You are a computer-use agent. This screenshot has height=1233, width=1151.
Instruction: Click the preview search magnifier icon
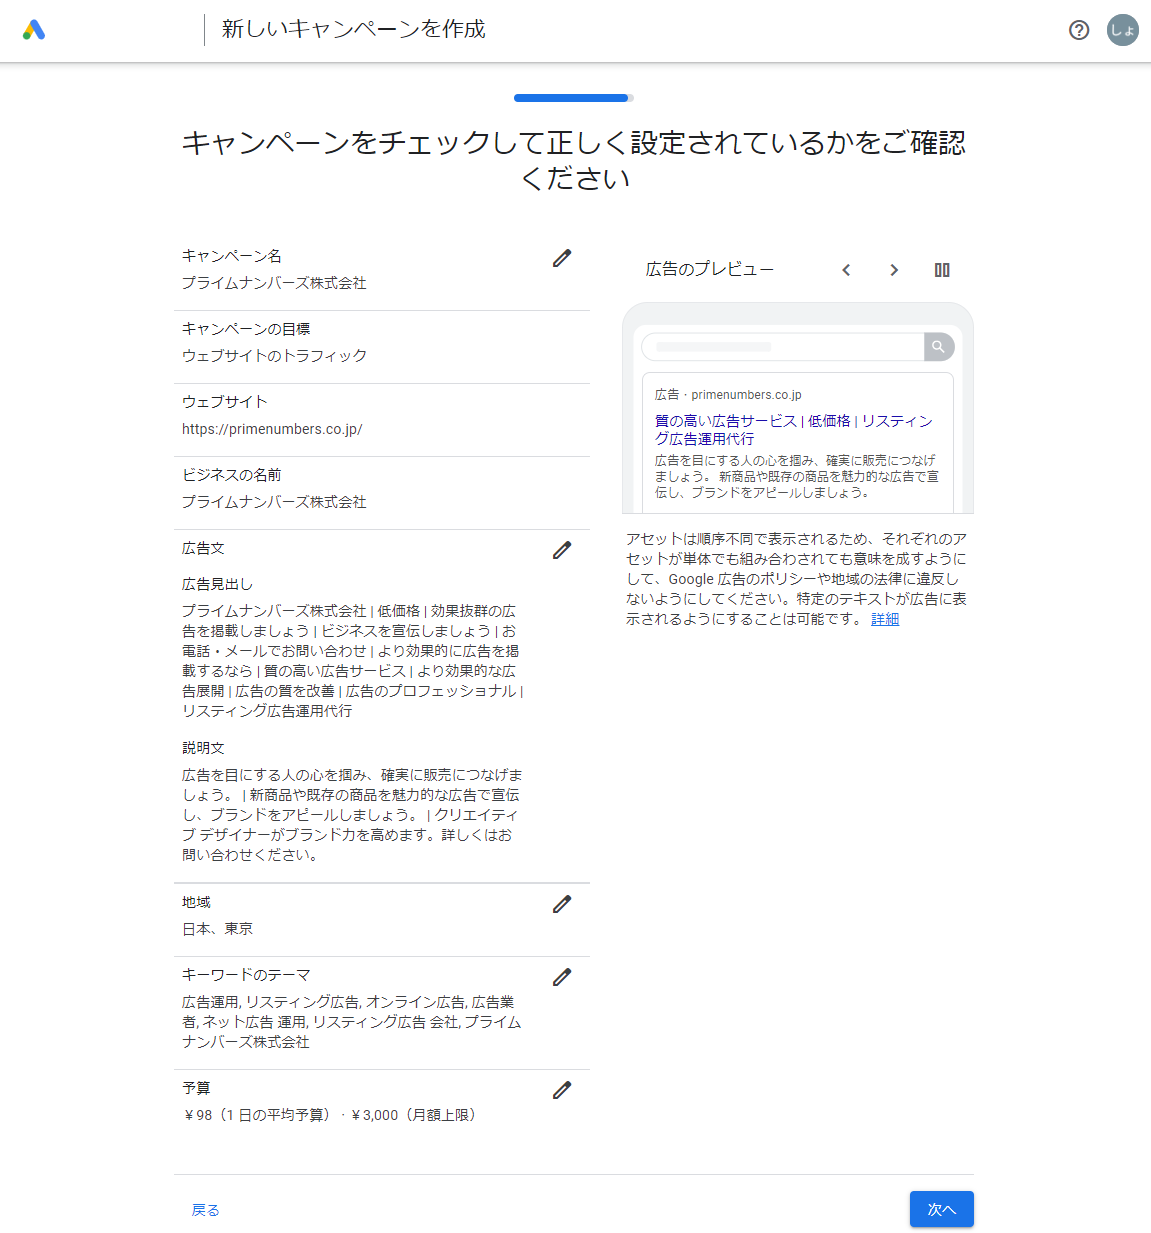(x=939, y=347)
